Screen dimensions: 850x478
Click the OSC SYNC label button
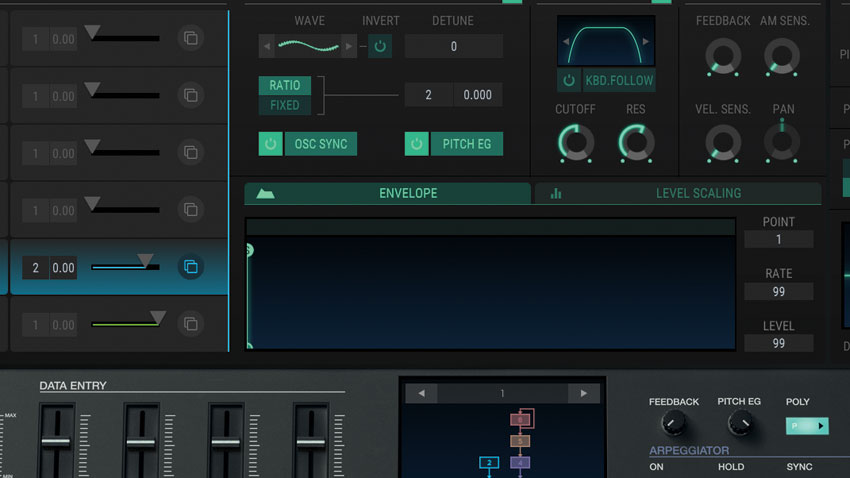point(321,144)
